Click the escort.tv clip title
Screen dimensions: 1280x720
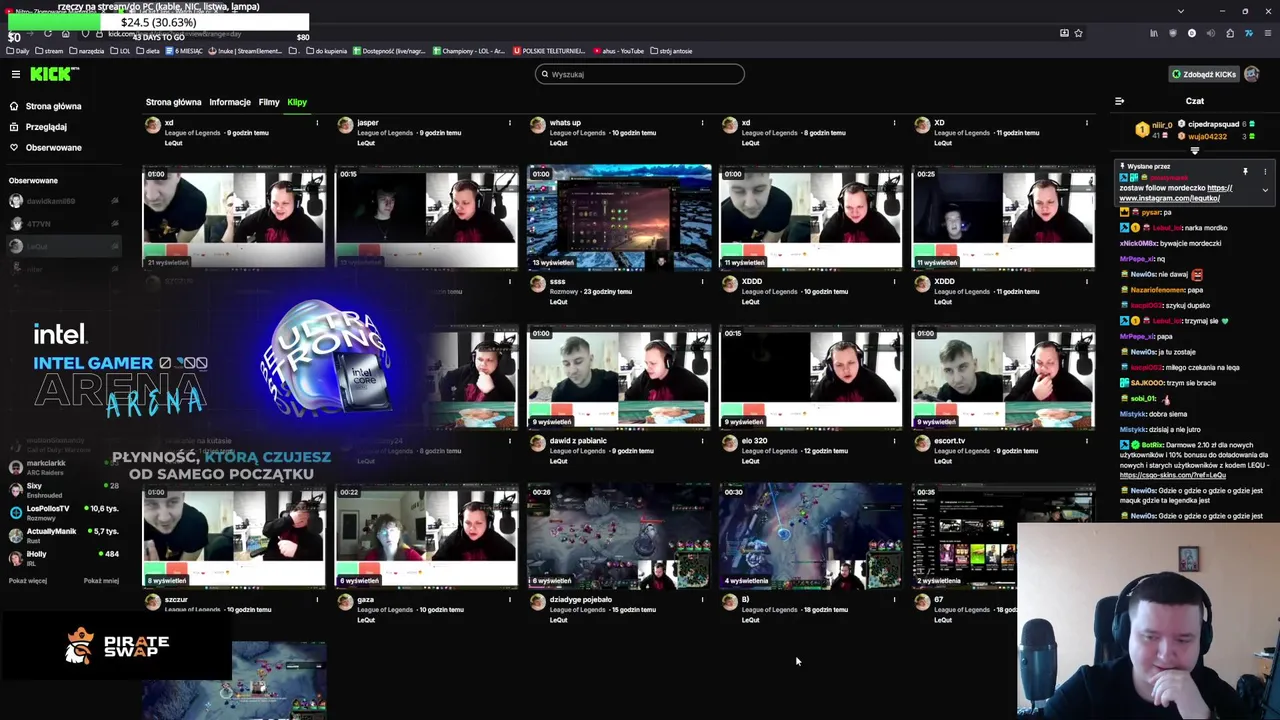(x=950, y=441)
